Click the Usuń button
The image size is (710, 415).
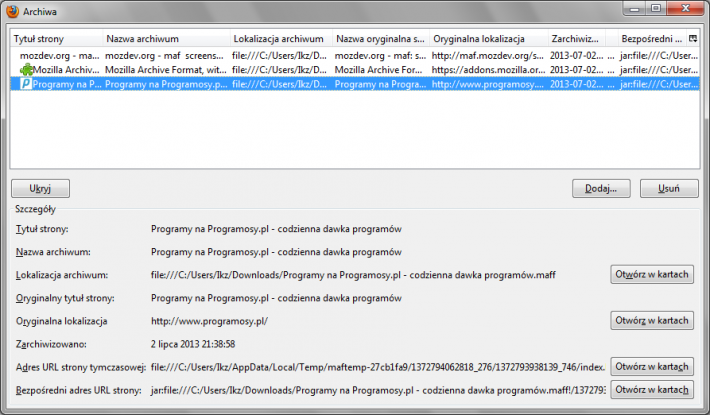[x=669, y=189]
